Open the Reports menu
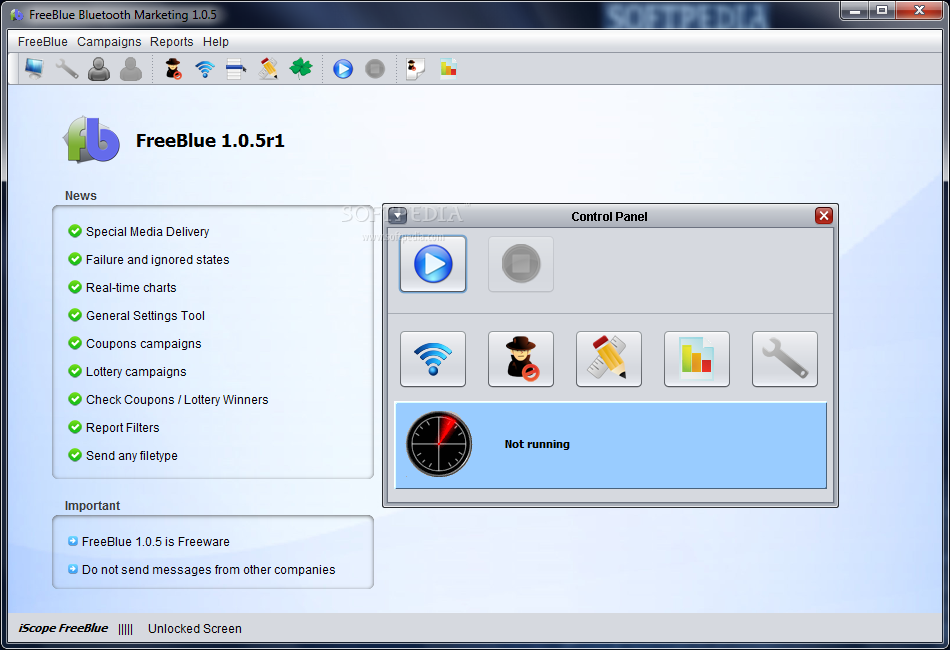This screenshot has height=650, width=950. point(171,42)
